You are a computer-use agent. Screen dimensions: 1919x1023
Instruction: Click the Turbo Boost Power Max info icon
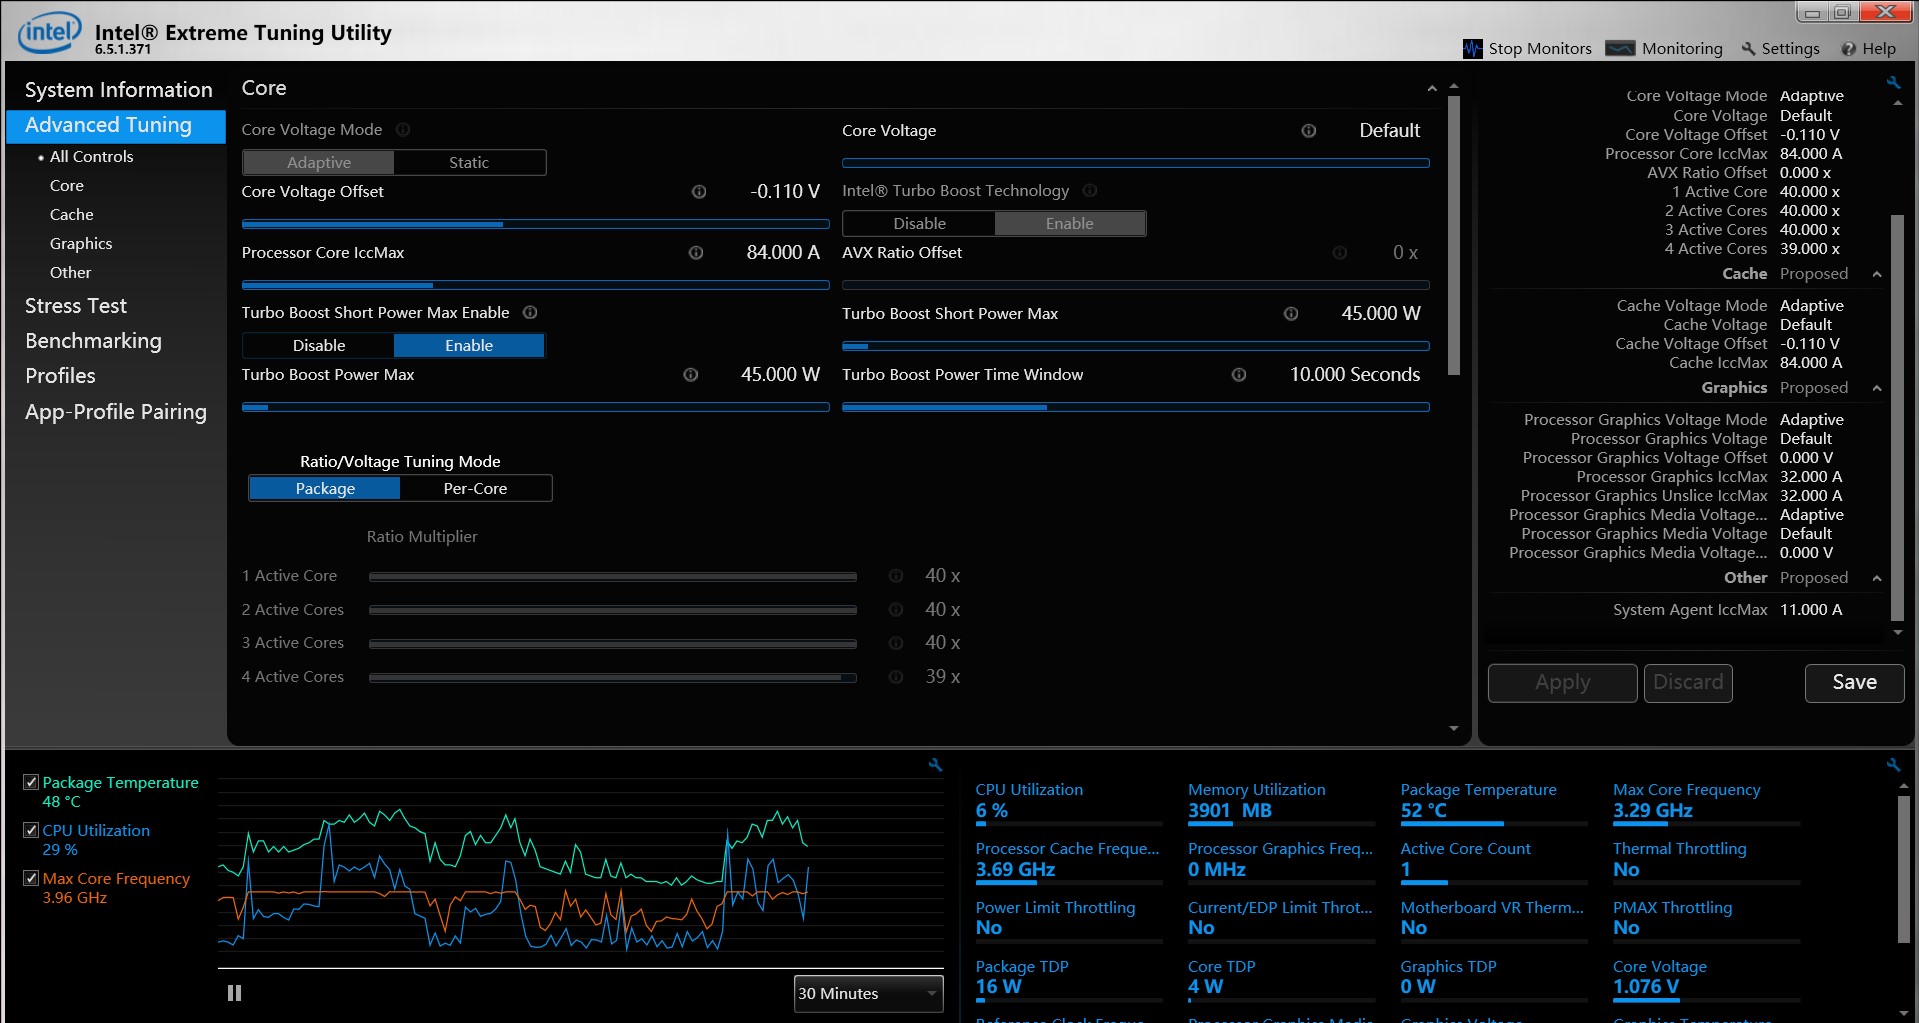coord(690,375)
